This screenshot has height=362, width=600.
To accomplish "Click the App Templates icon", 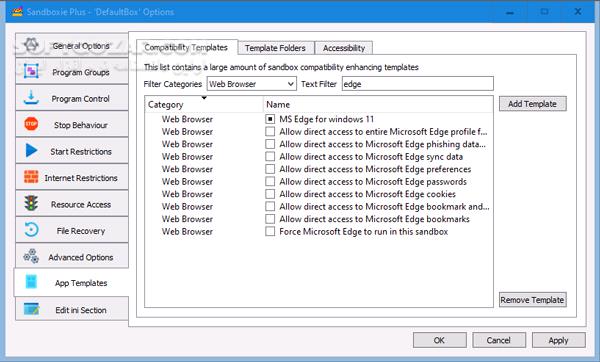I will tap(31, 282).
